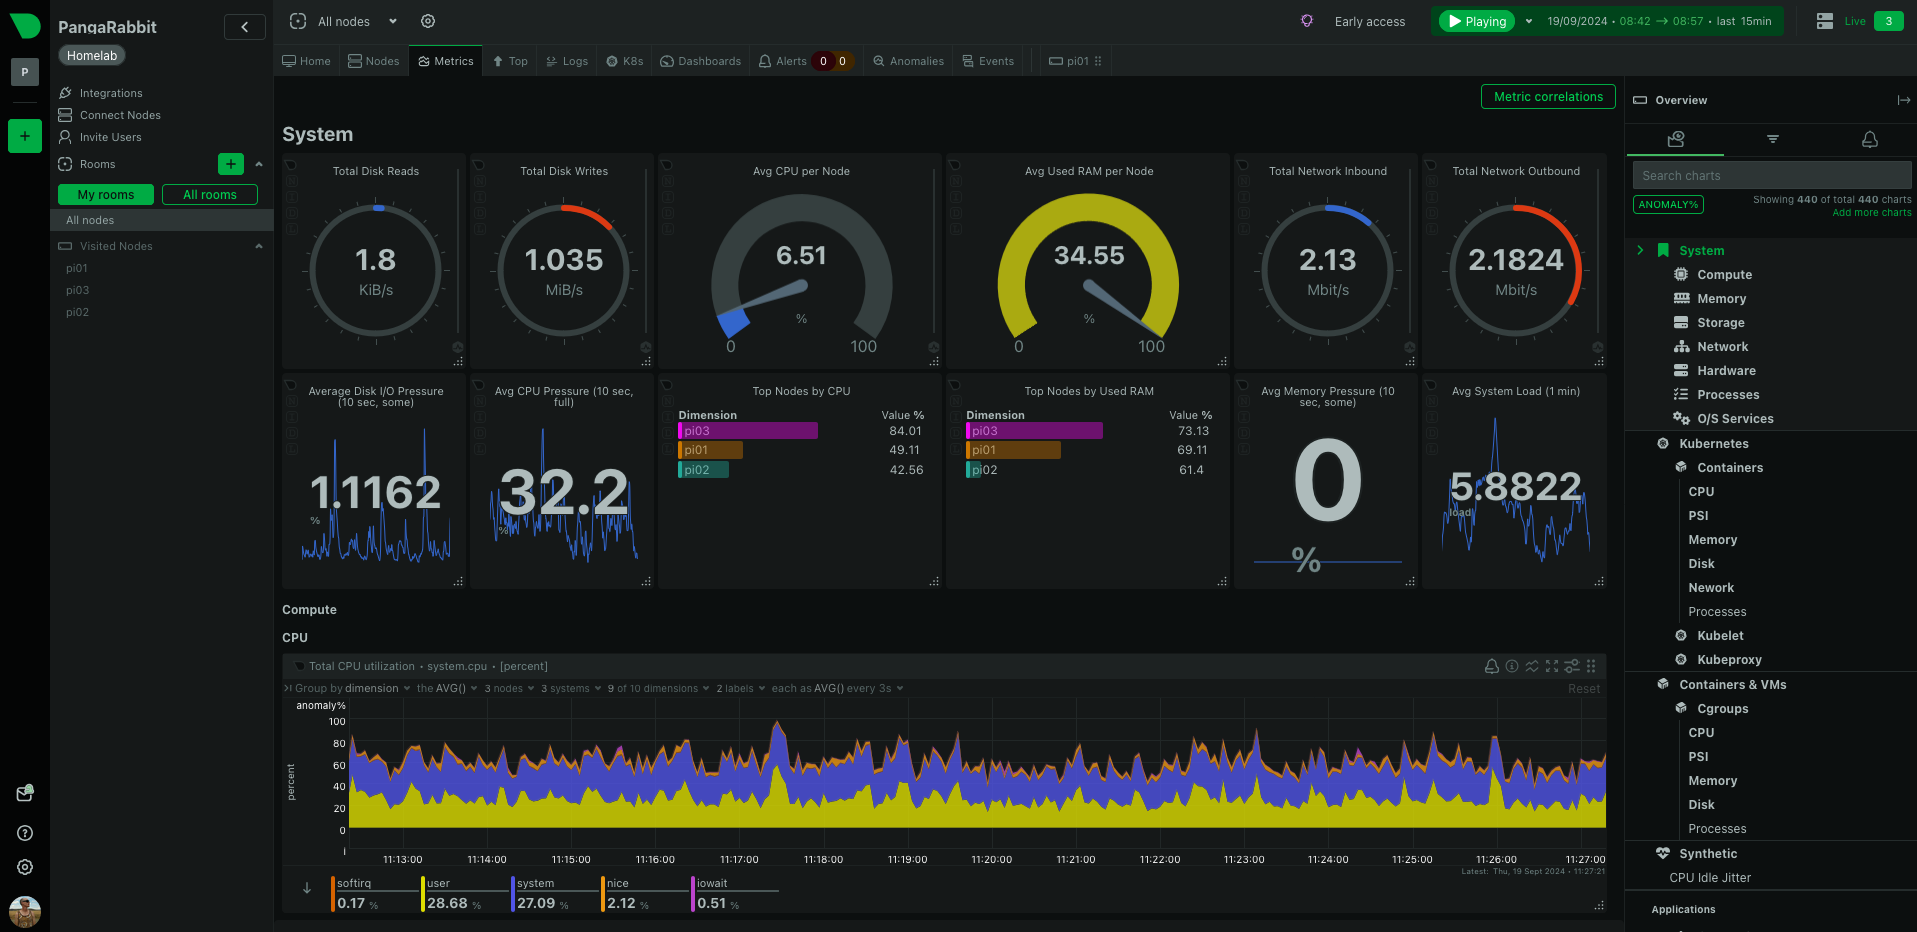This screenshot has height=932, width=1917.
Task: Click the softirq color swatch in the chart legend
Action: (x=333, y=893)
